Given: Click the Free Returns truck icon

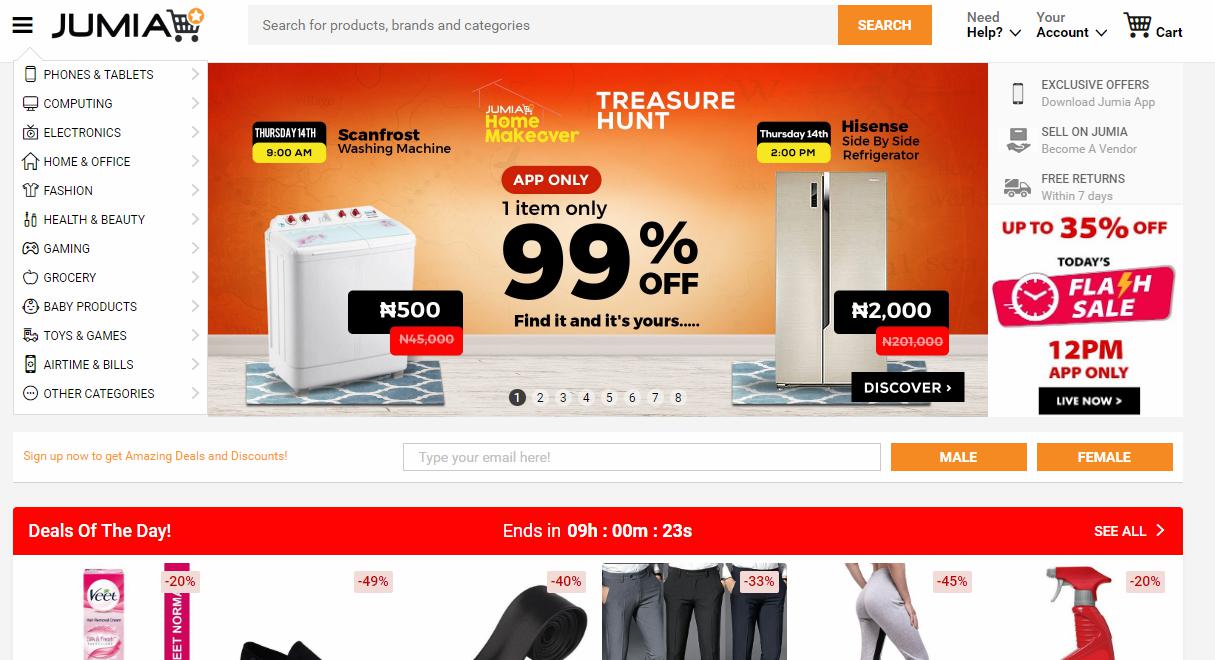Looking at the screenshot, I should (x=1018, y=187).
